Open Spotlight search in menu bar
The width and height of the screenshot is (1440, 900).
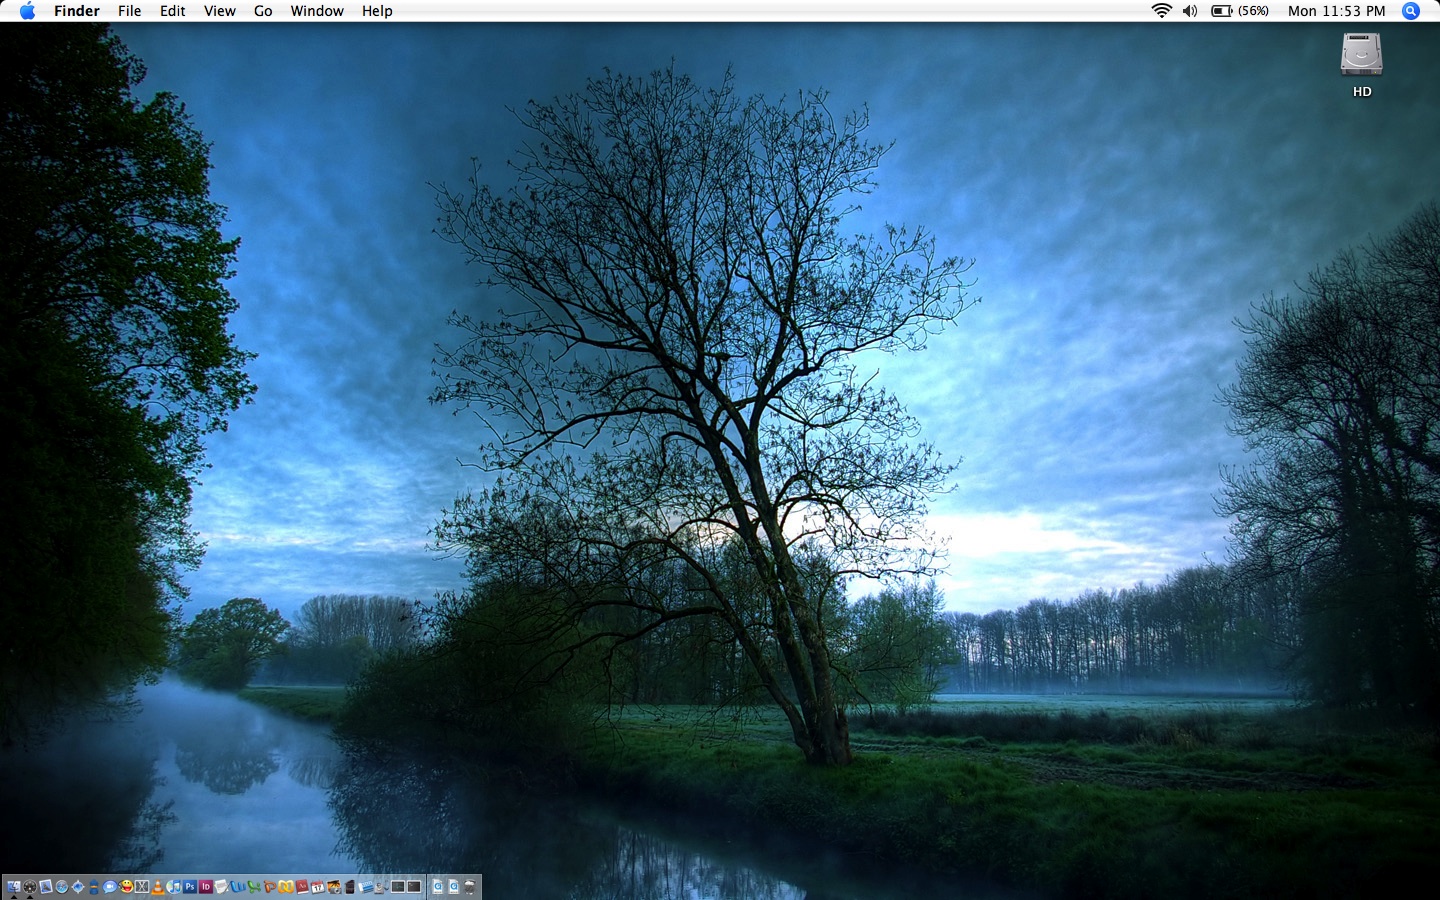click(1411, 11)
